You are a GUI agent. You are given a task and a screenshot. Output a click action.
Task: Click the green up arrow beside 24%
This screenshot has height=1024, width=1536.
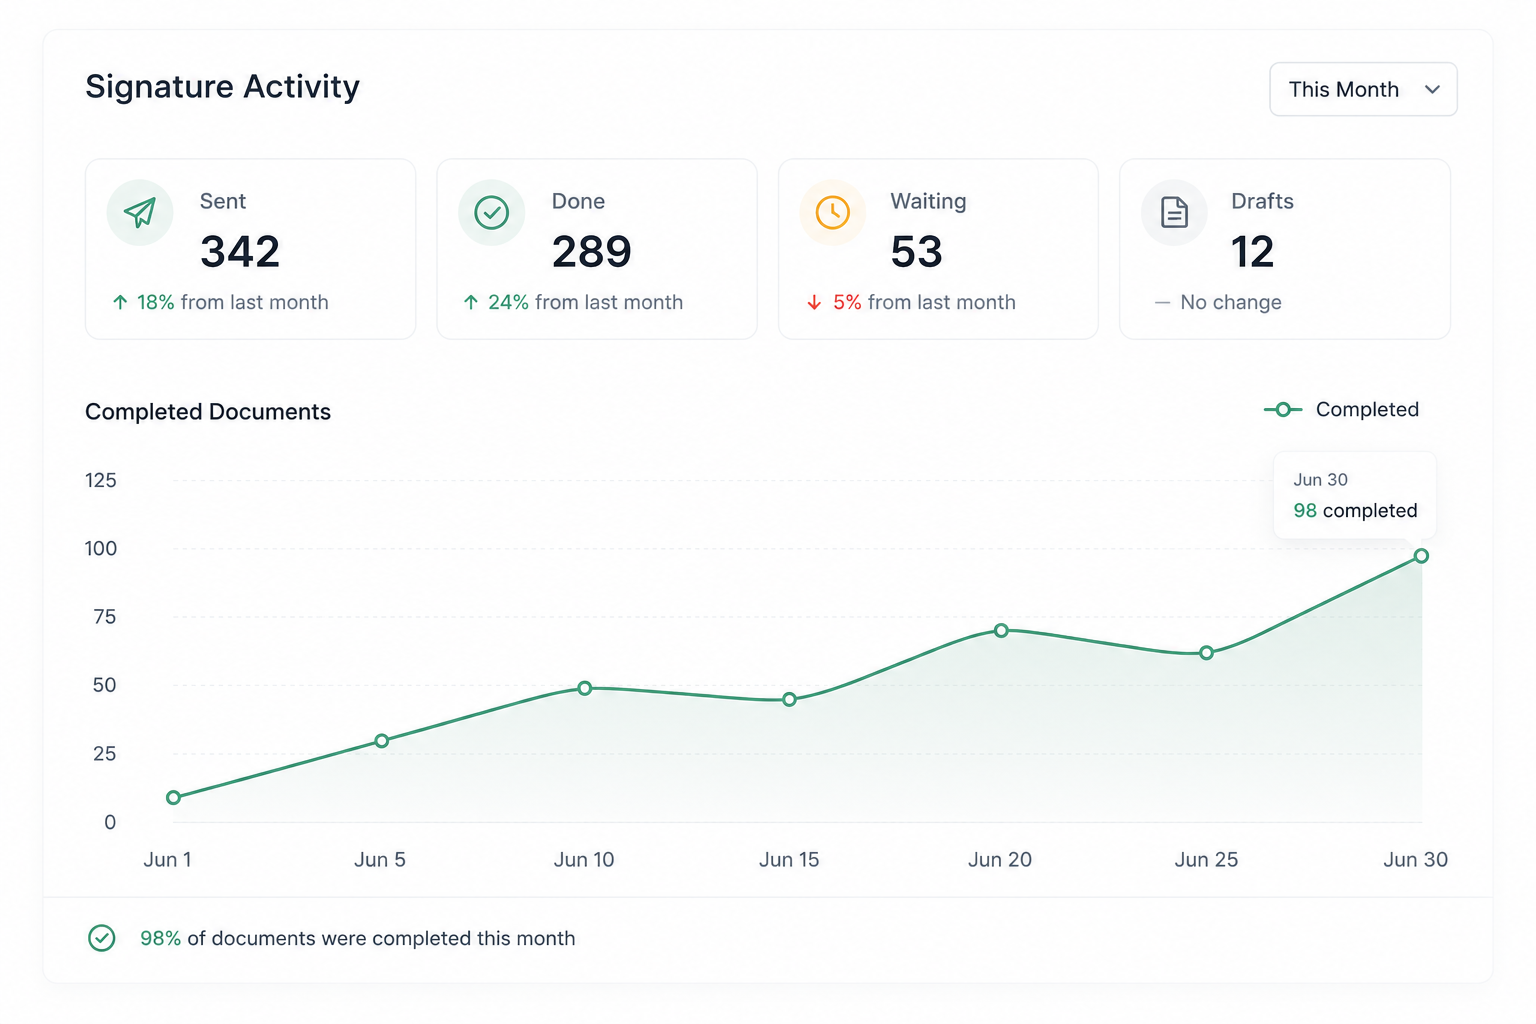(x=471, y=302)
